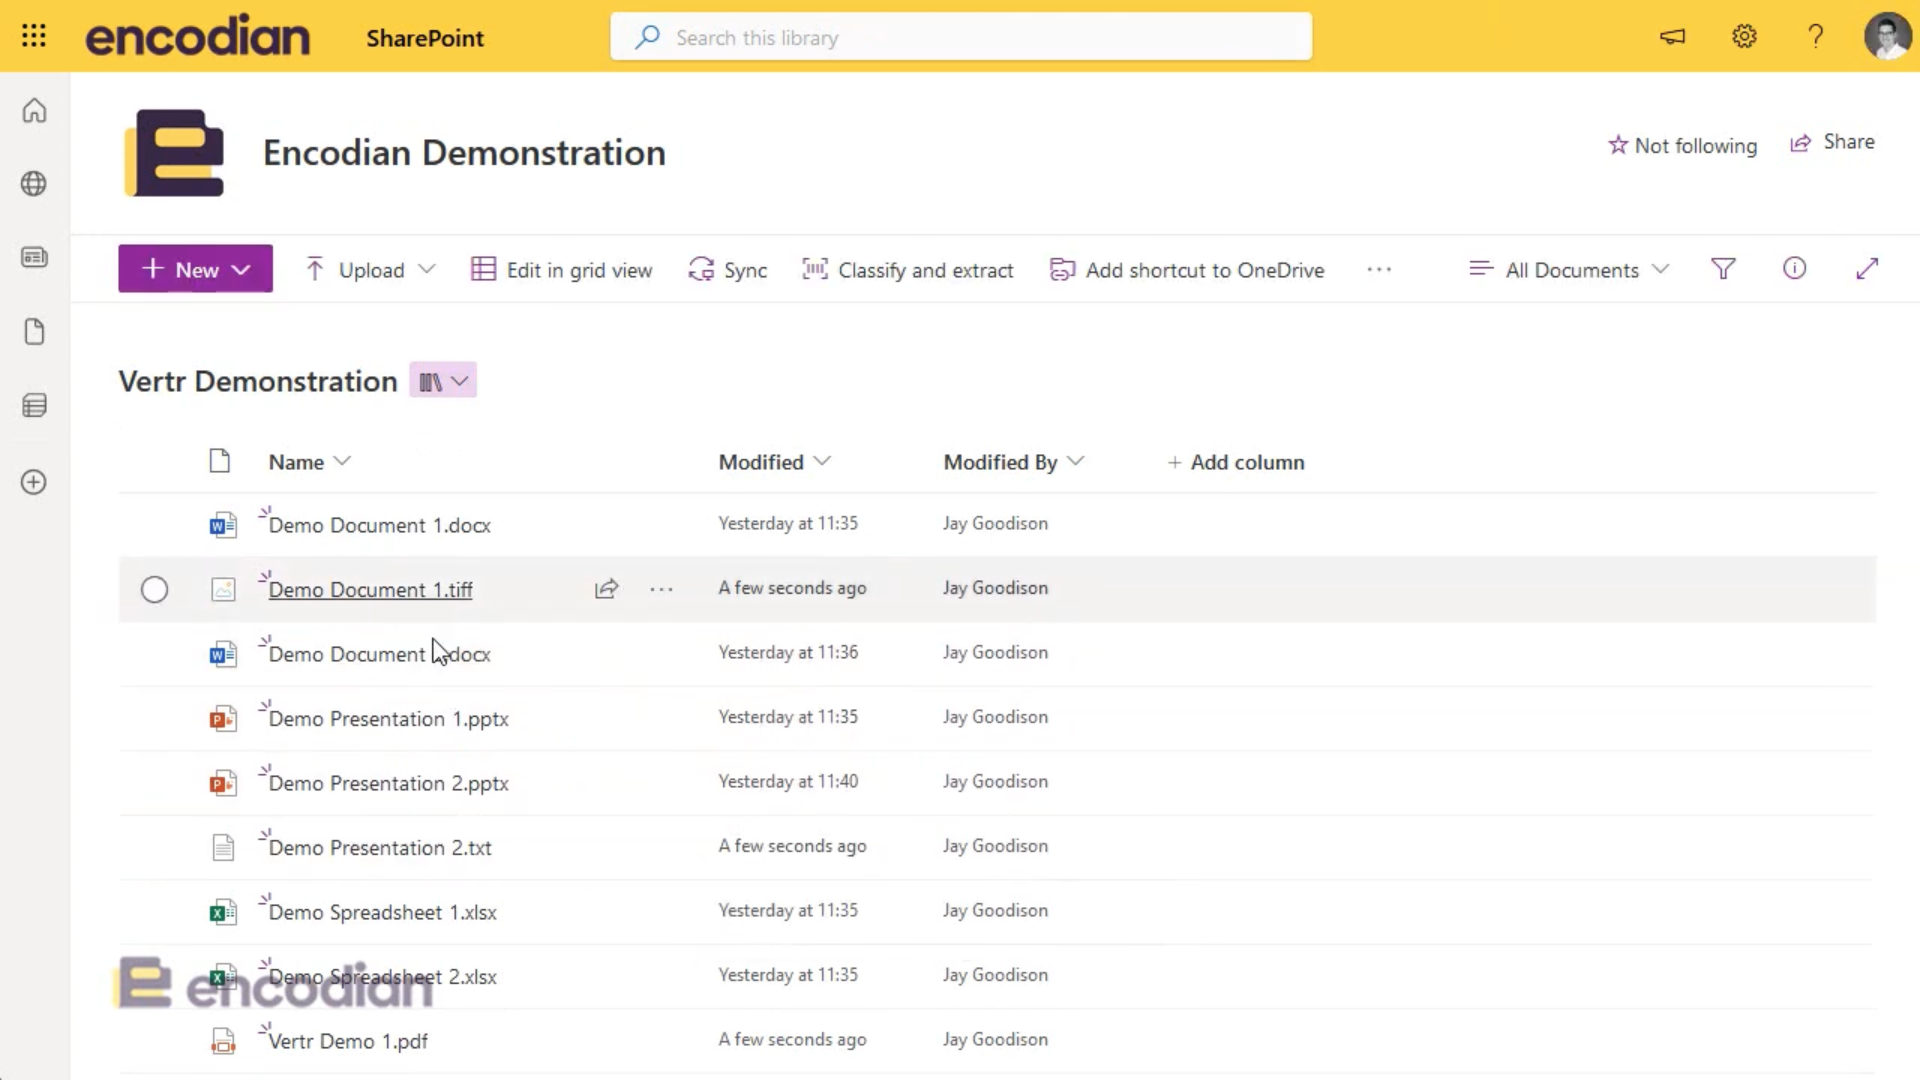
Task: Open the app launcher waffle icon
Action: 34,36
